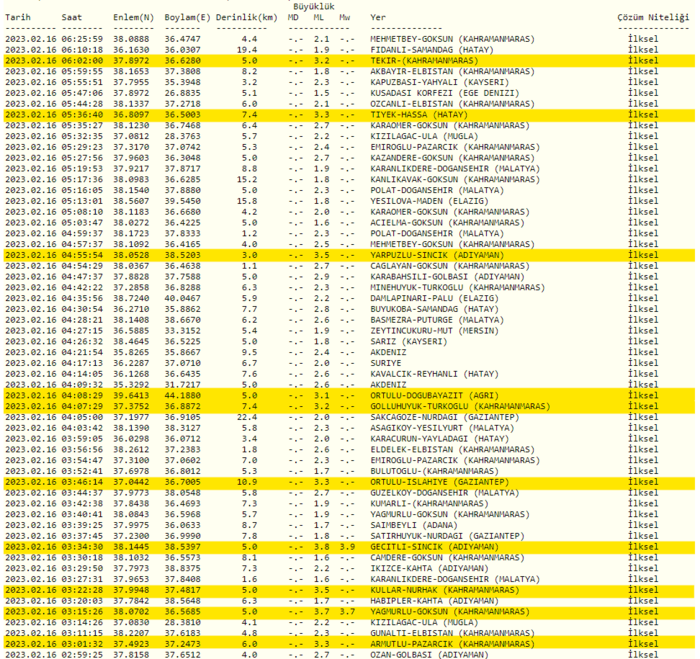Select highlighted GOLLUHUYUK-TURKOGLU (KAHRAMANMARAS) row
This screenshot has height=659, width=700.
click(x=350, y=406)
